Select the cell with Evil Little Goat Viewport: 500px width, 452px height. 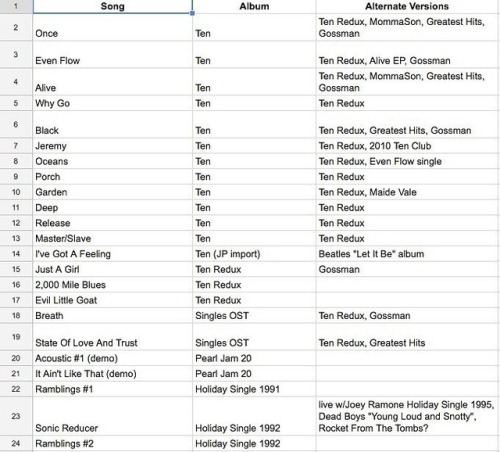tap(113, 300)
